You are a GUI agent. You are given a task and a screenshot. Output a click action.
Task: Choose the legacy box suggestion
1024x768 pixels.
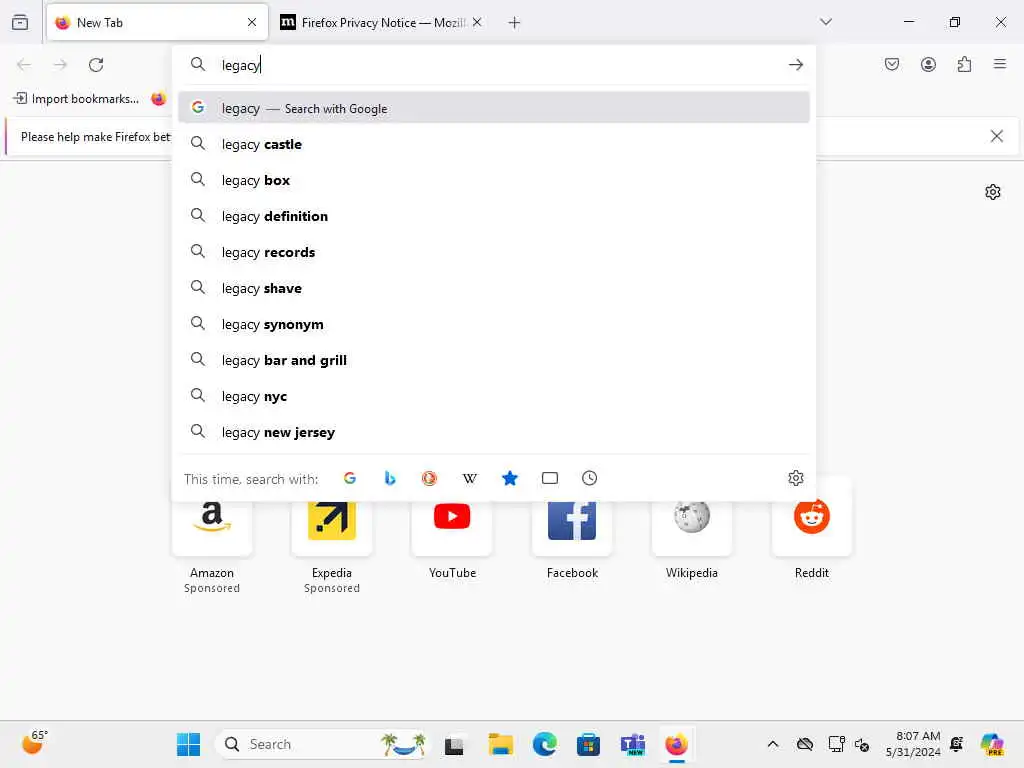click(494, 180)
